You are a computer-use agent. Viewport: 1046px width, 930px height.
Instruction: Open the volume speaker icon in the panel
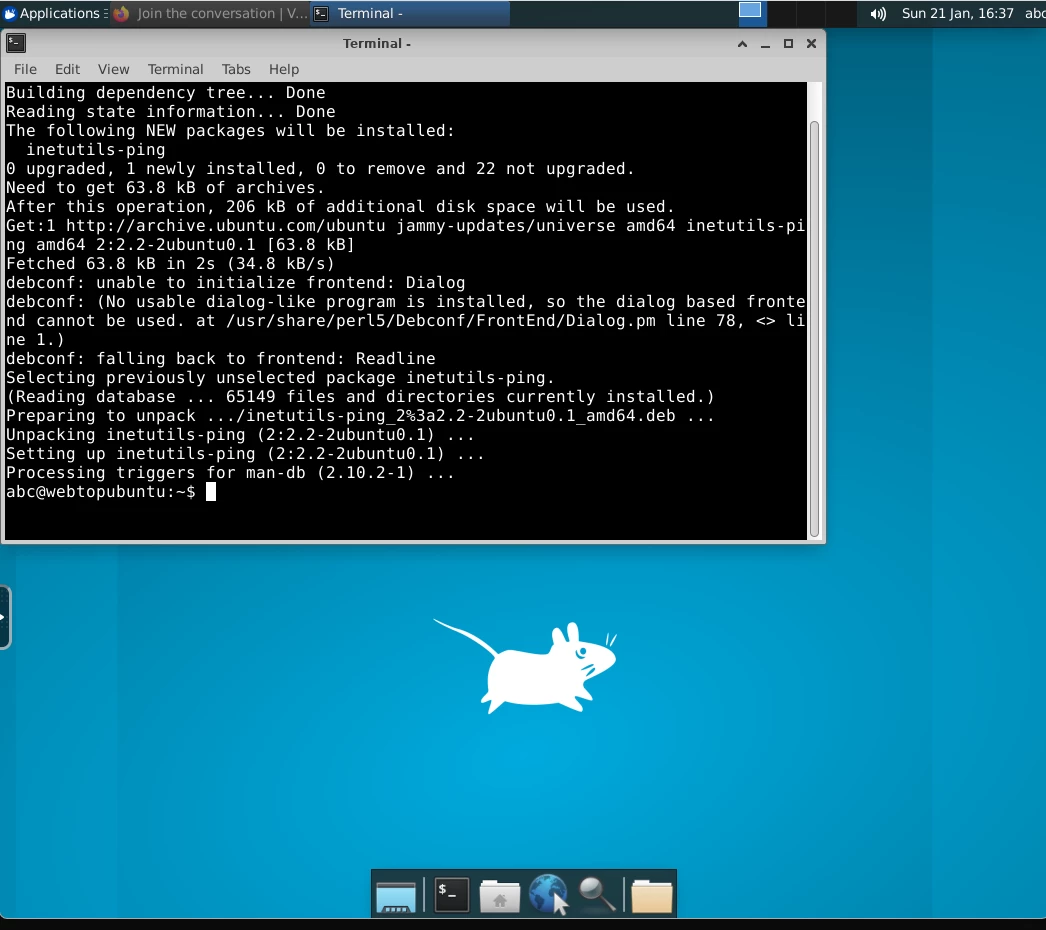click(878, 13)
